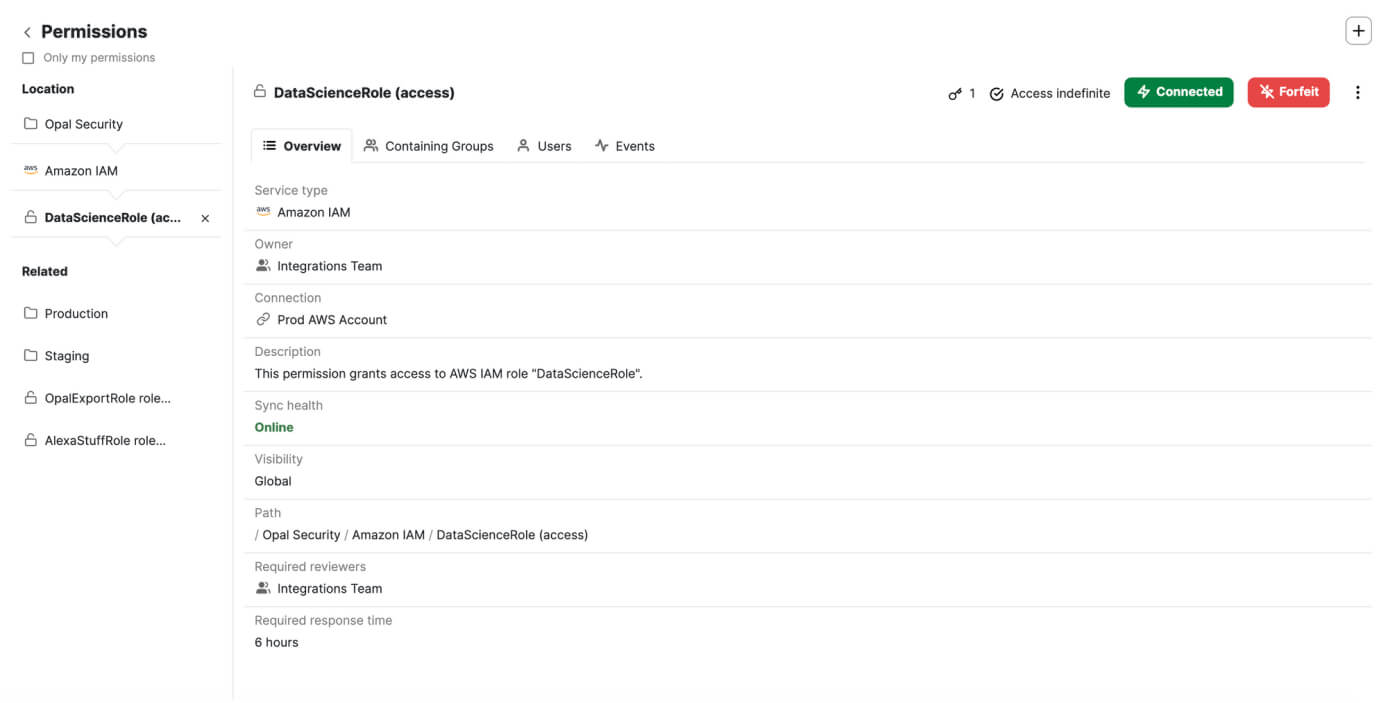
Task: Open the three-dot more options menu
Action: (1357, 93)
